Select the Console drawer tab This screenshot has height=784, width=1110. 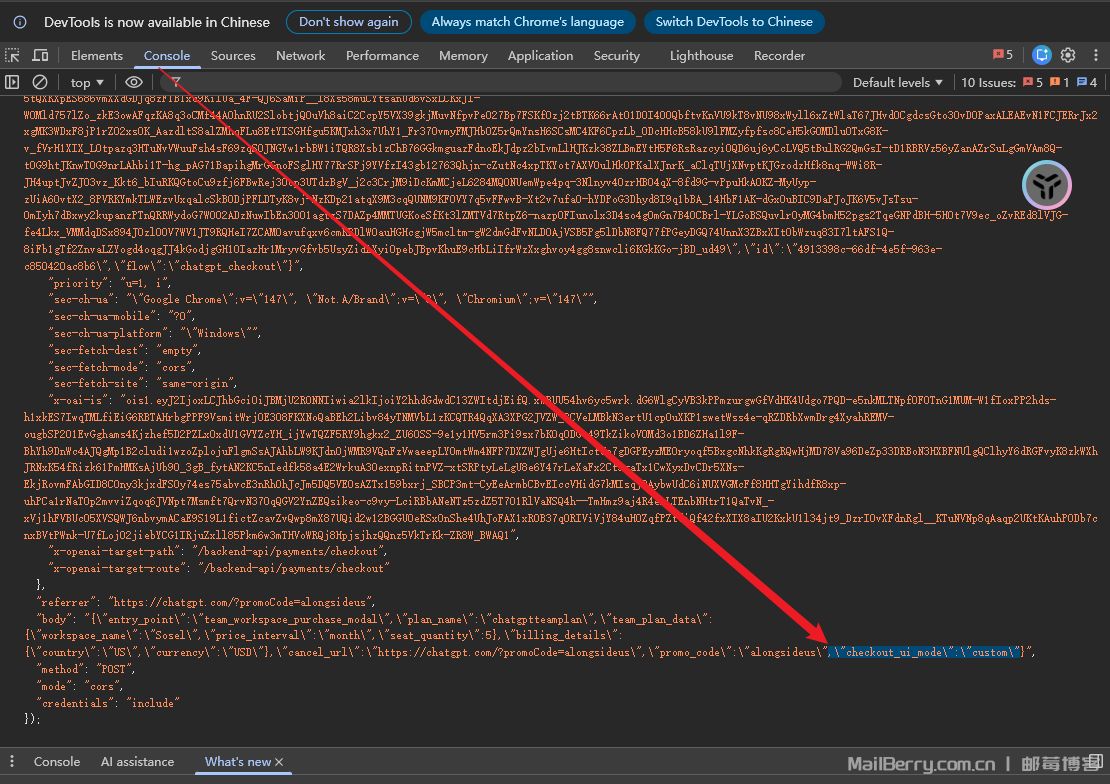click(57, 761)
